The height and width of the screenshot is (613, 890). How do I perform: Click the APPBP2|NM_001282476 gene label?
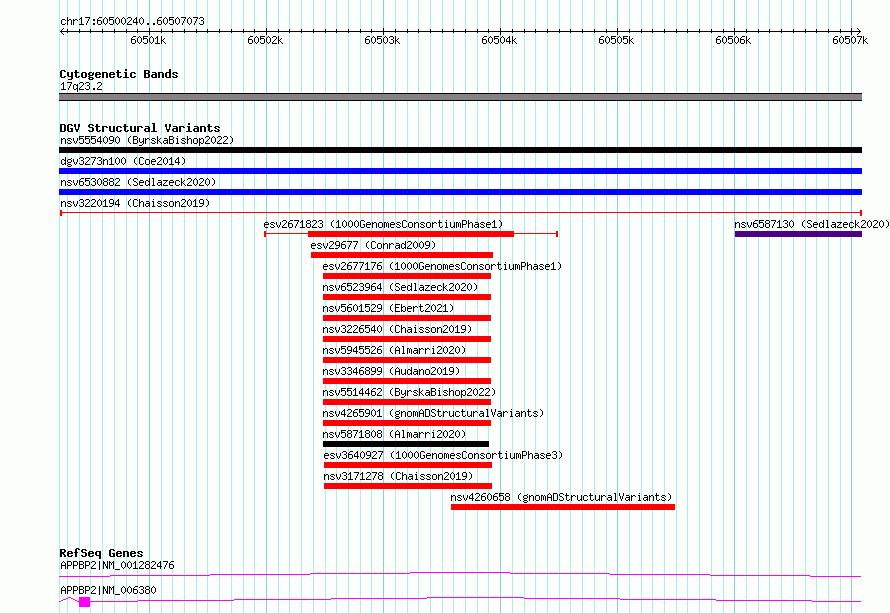[117, 565]
